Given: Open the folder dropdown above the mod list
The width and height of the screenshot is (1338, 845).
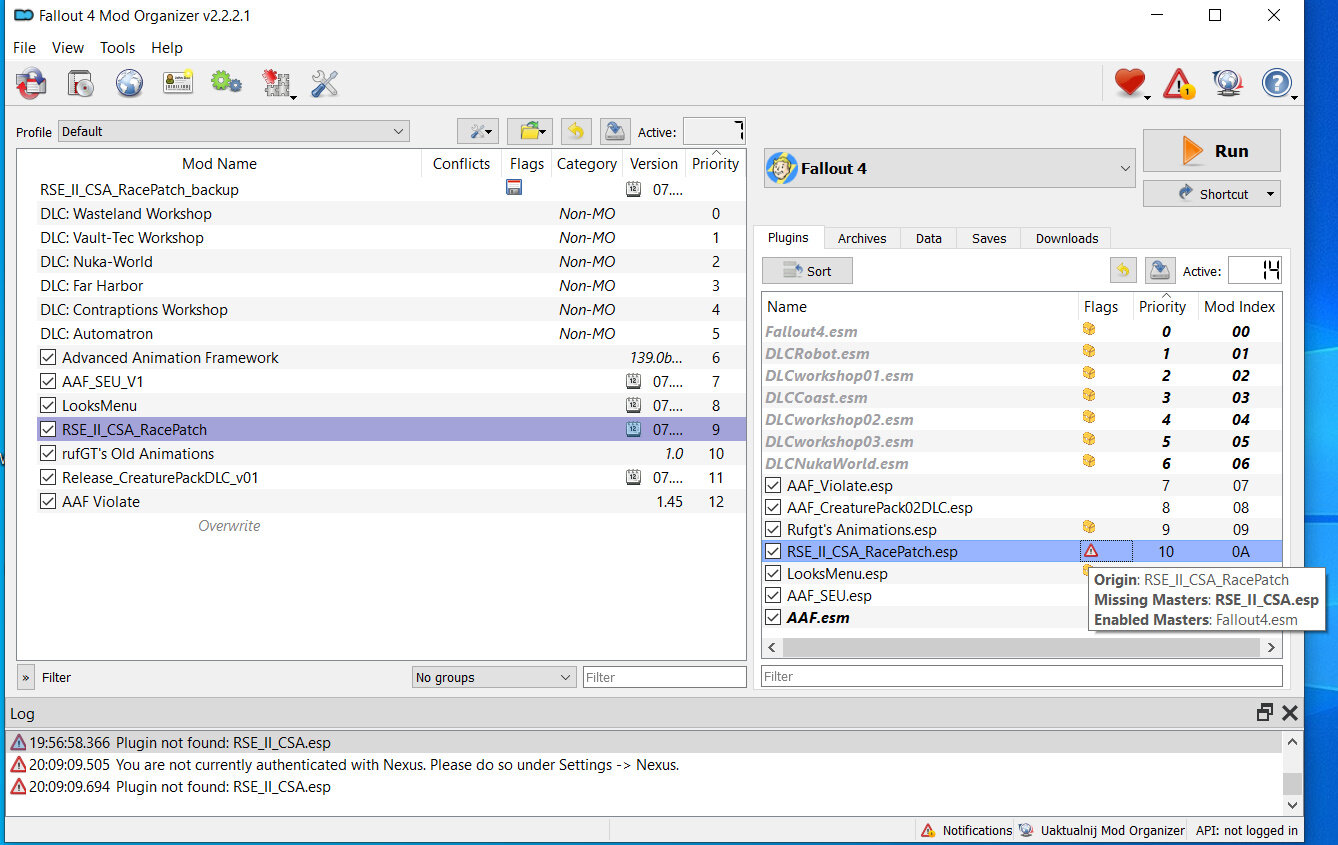Looking at the screenshot, I should [530, 131].
